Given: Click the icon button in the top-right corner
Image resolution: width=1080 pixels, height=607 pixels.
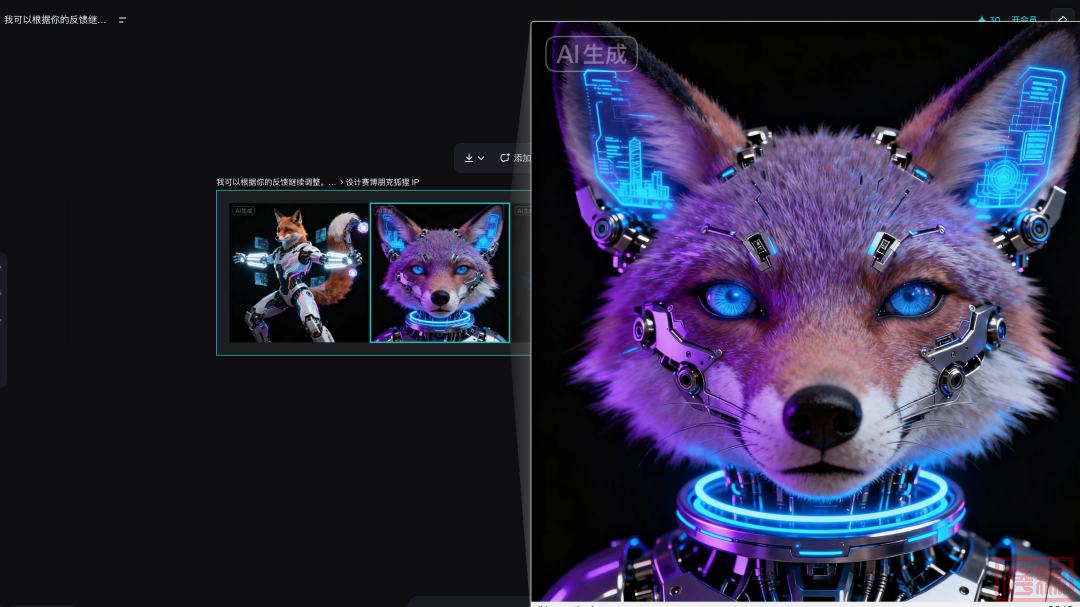Looking at the screenshot, I should [1062, 20].
